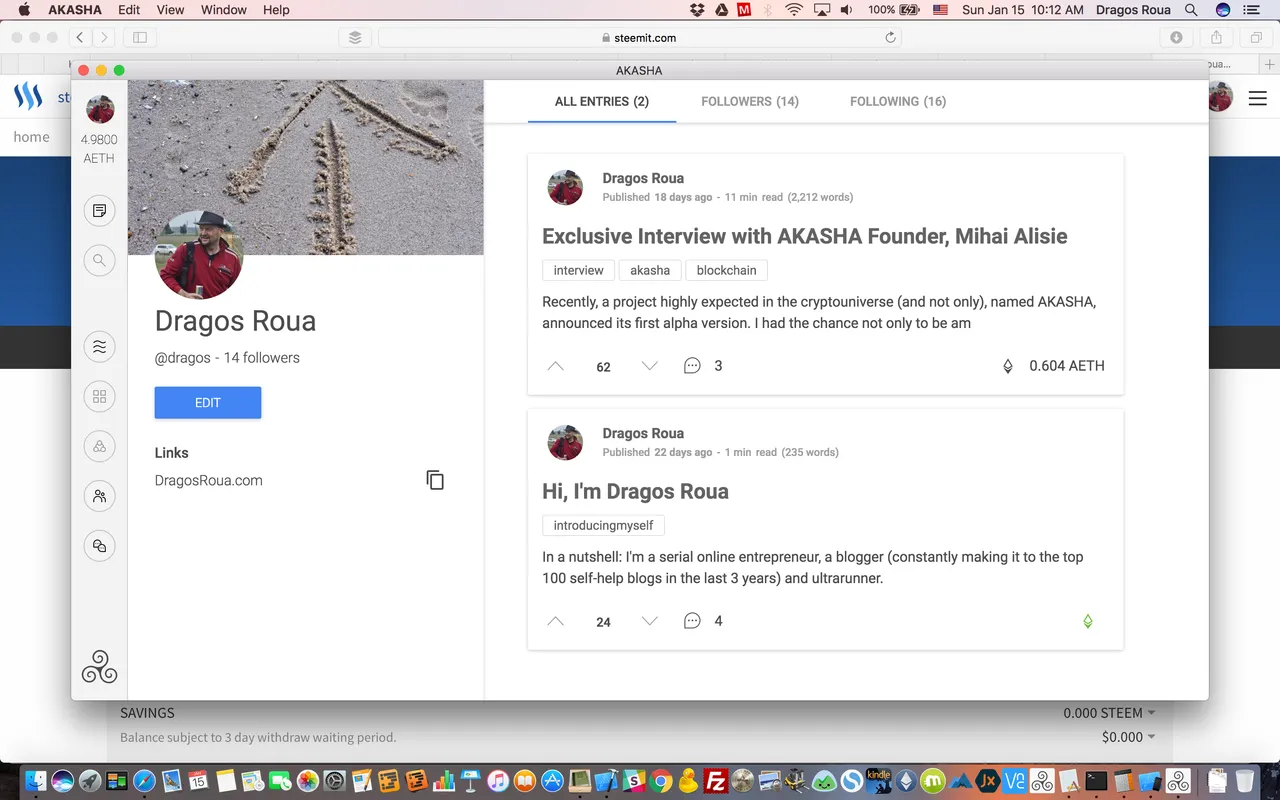Open the AKASHA application menu

(73, 10)
